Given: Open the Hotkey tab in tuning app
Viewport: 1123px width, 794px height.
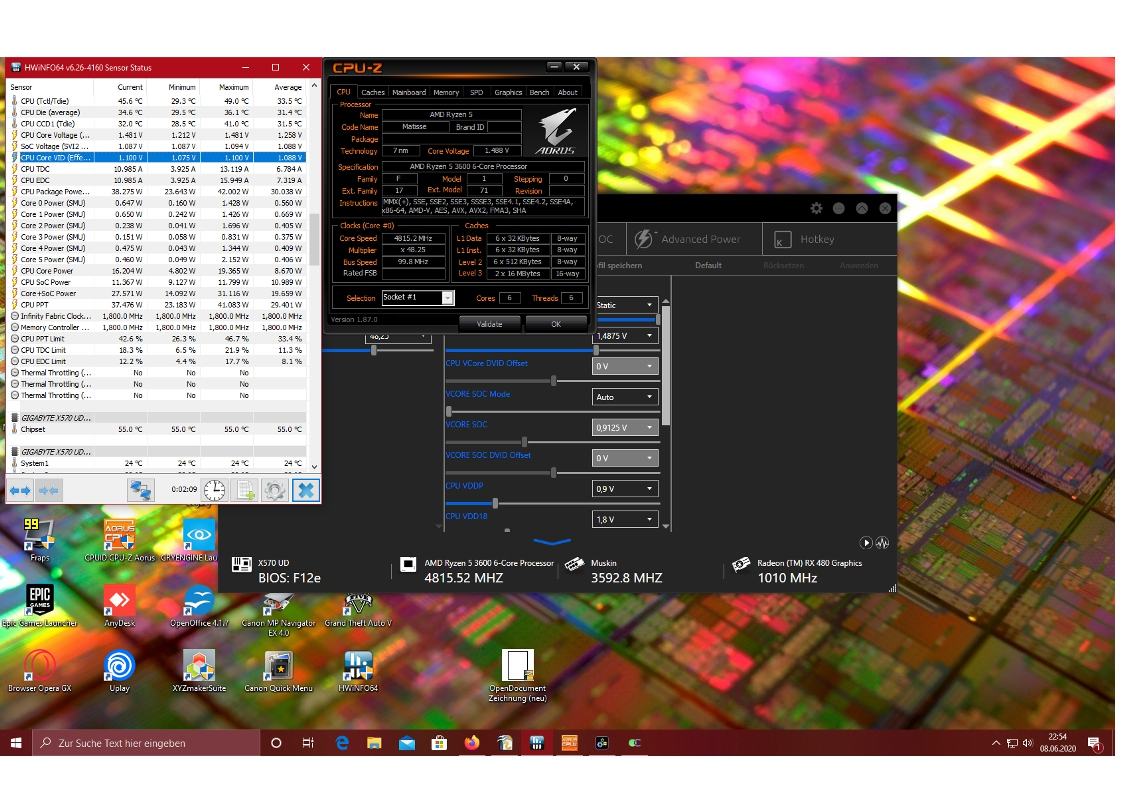Looking at the screenshot, I should pos(829,239).
